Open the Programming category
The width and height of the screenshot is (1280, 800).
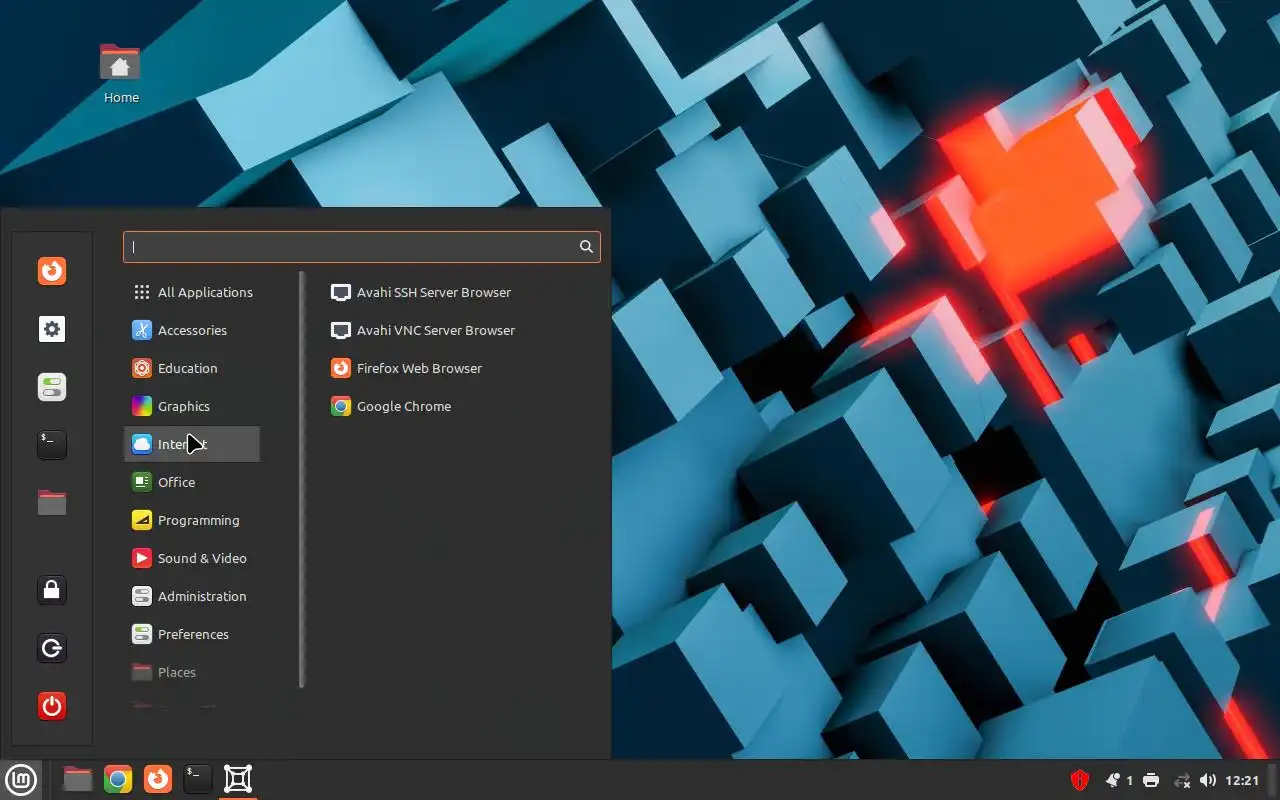coord(192,520)
